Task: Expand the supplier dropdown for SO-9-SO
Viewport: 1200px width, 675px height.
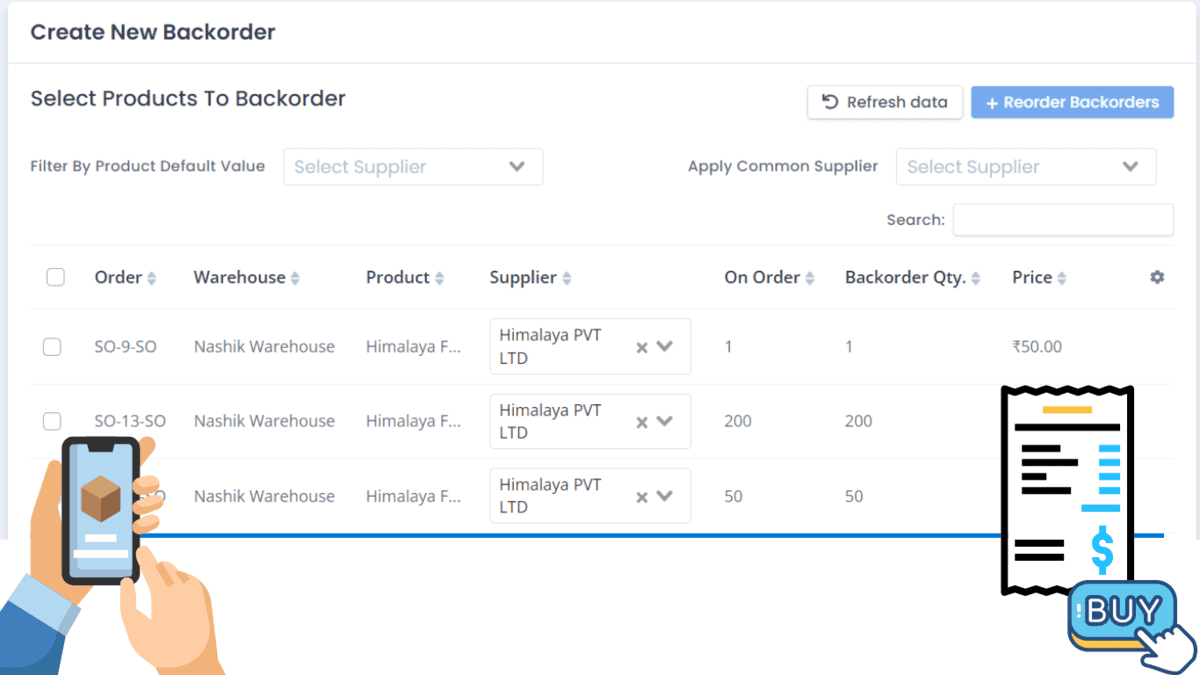Action: pos(664,346)
